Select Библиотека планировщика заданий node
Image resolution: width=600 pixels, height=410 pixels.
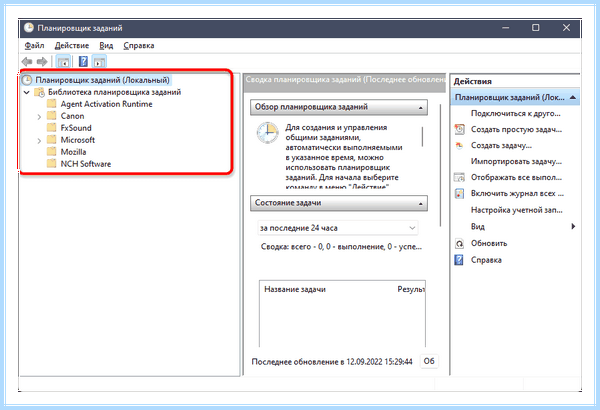pyautogui.click(x=114, y=92)
